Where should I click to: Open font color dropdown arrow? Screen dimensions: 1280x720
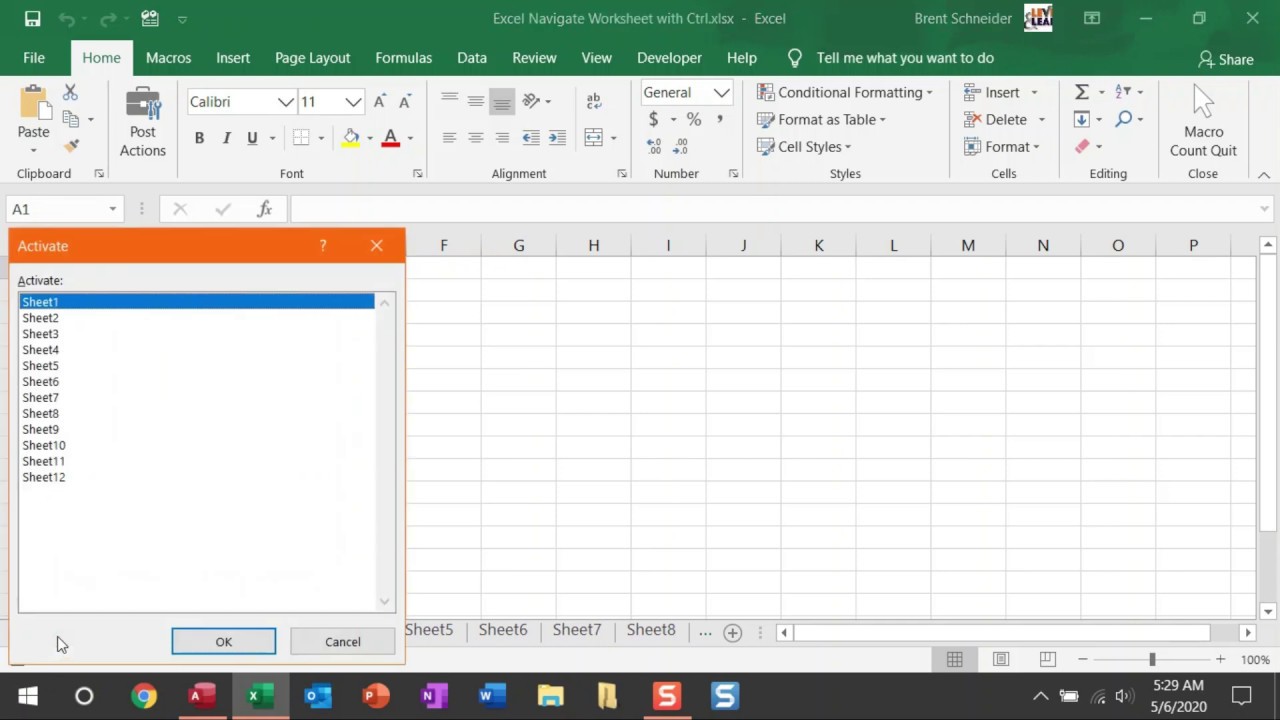click(x=410, y=138)
